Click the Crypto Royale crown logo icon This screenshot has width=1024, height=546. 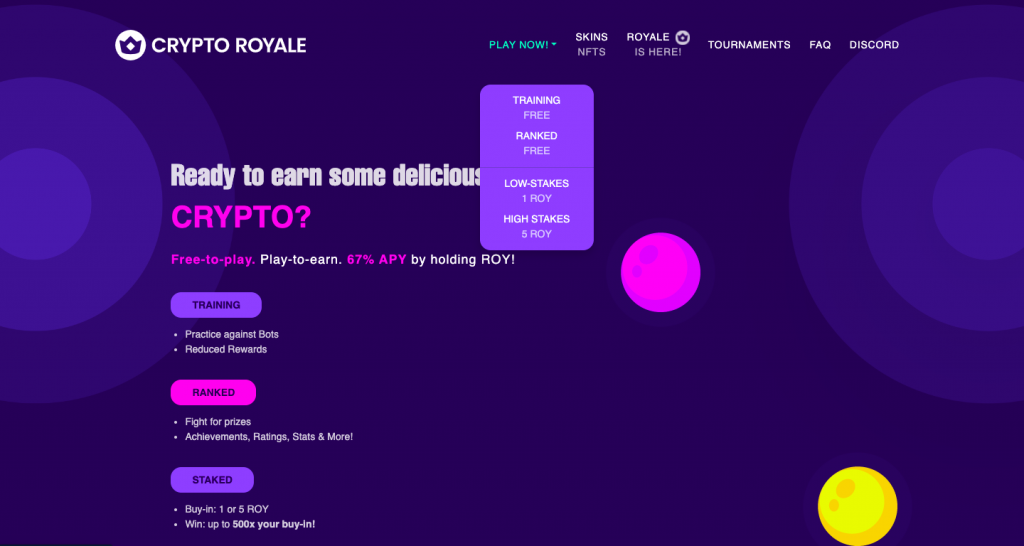tap(130, 45)
